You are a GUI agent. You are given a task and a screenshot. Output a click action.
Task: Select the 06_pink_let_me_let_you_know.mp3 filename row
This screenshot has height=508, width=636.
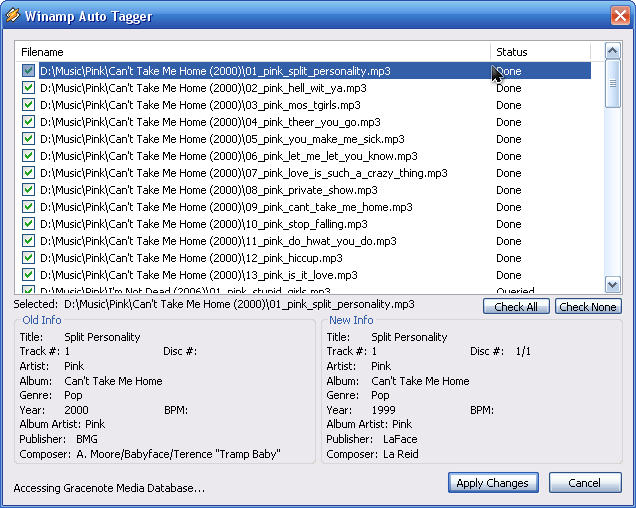point(229,156)
